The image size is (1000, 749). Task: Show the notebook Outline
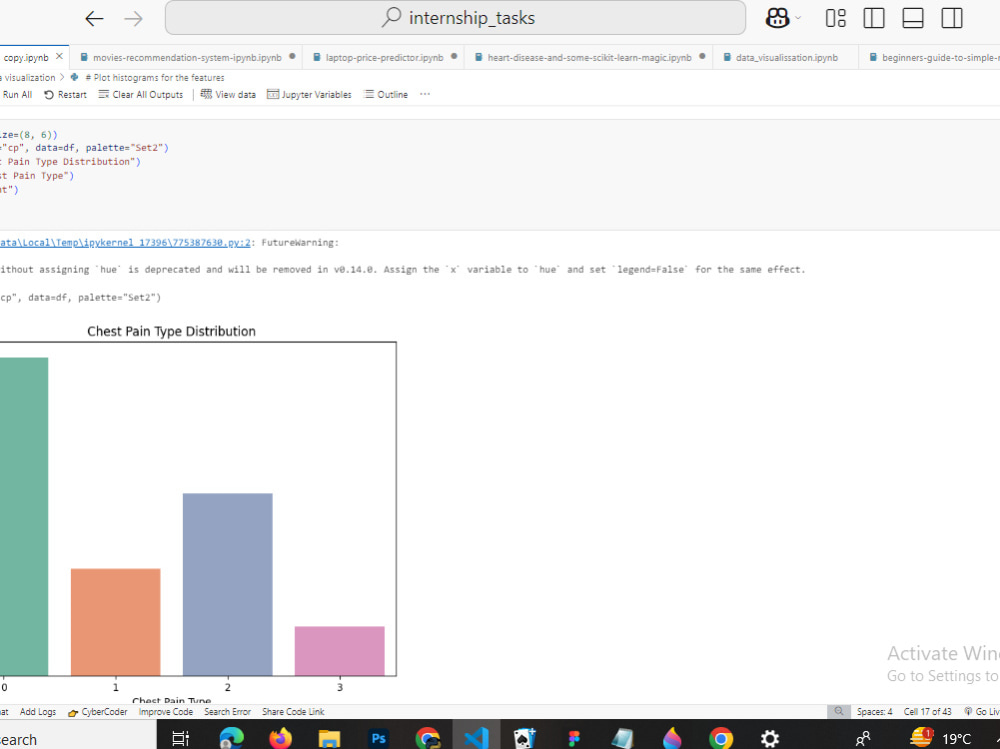(386, 94)
